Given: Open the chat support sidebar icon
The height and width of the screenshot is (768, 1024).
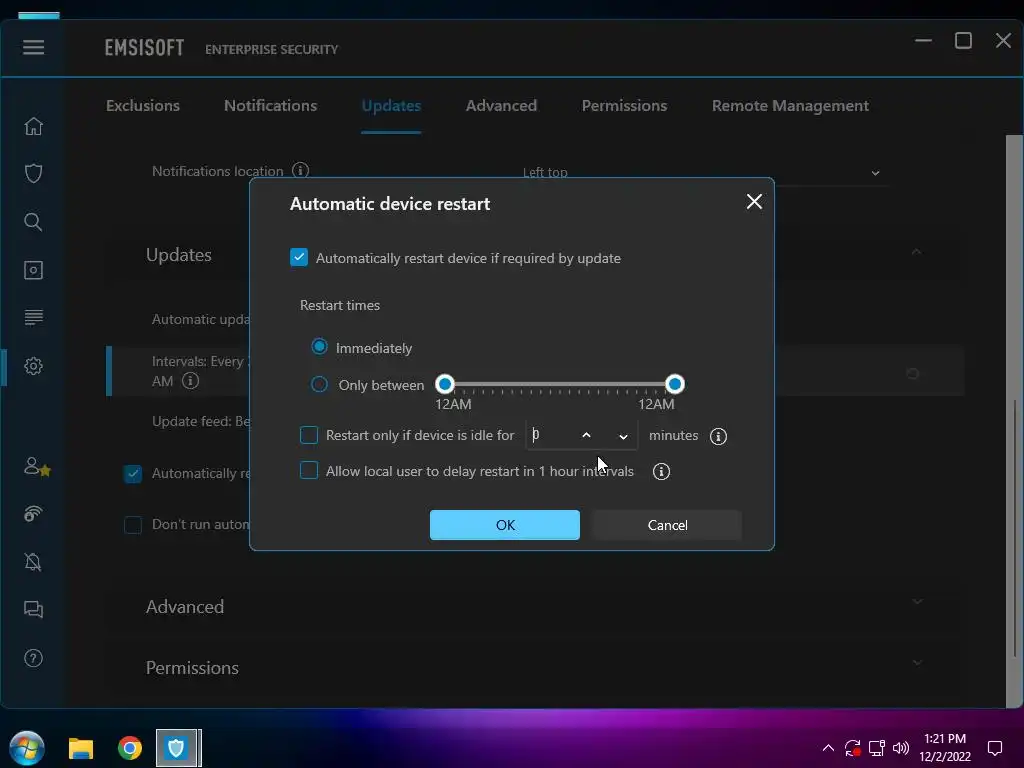Looking at the screenshot, I should [x=33, y=609].
